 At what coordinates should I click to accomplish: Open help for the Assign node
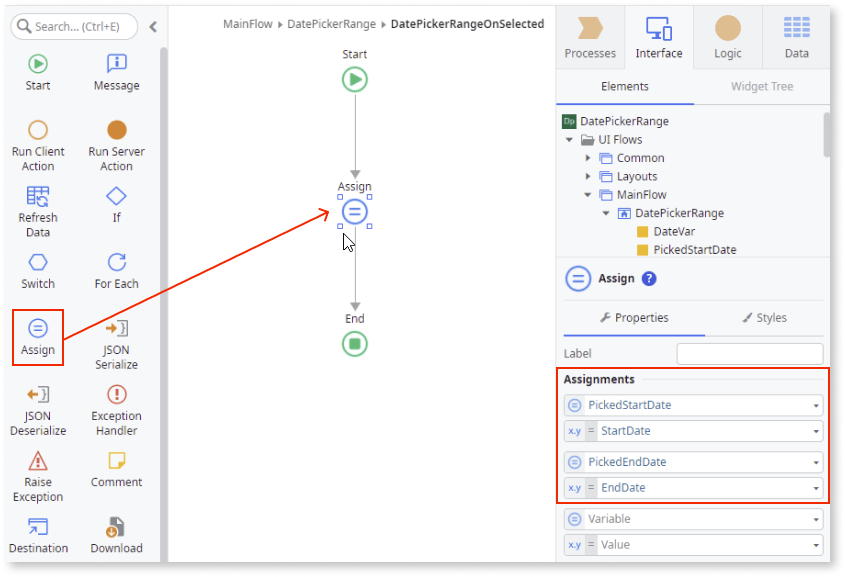coord(650,279)
